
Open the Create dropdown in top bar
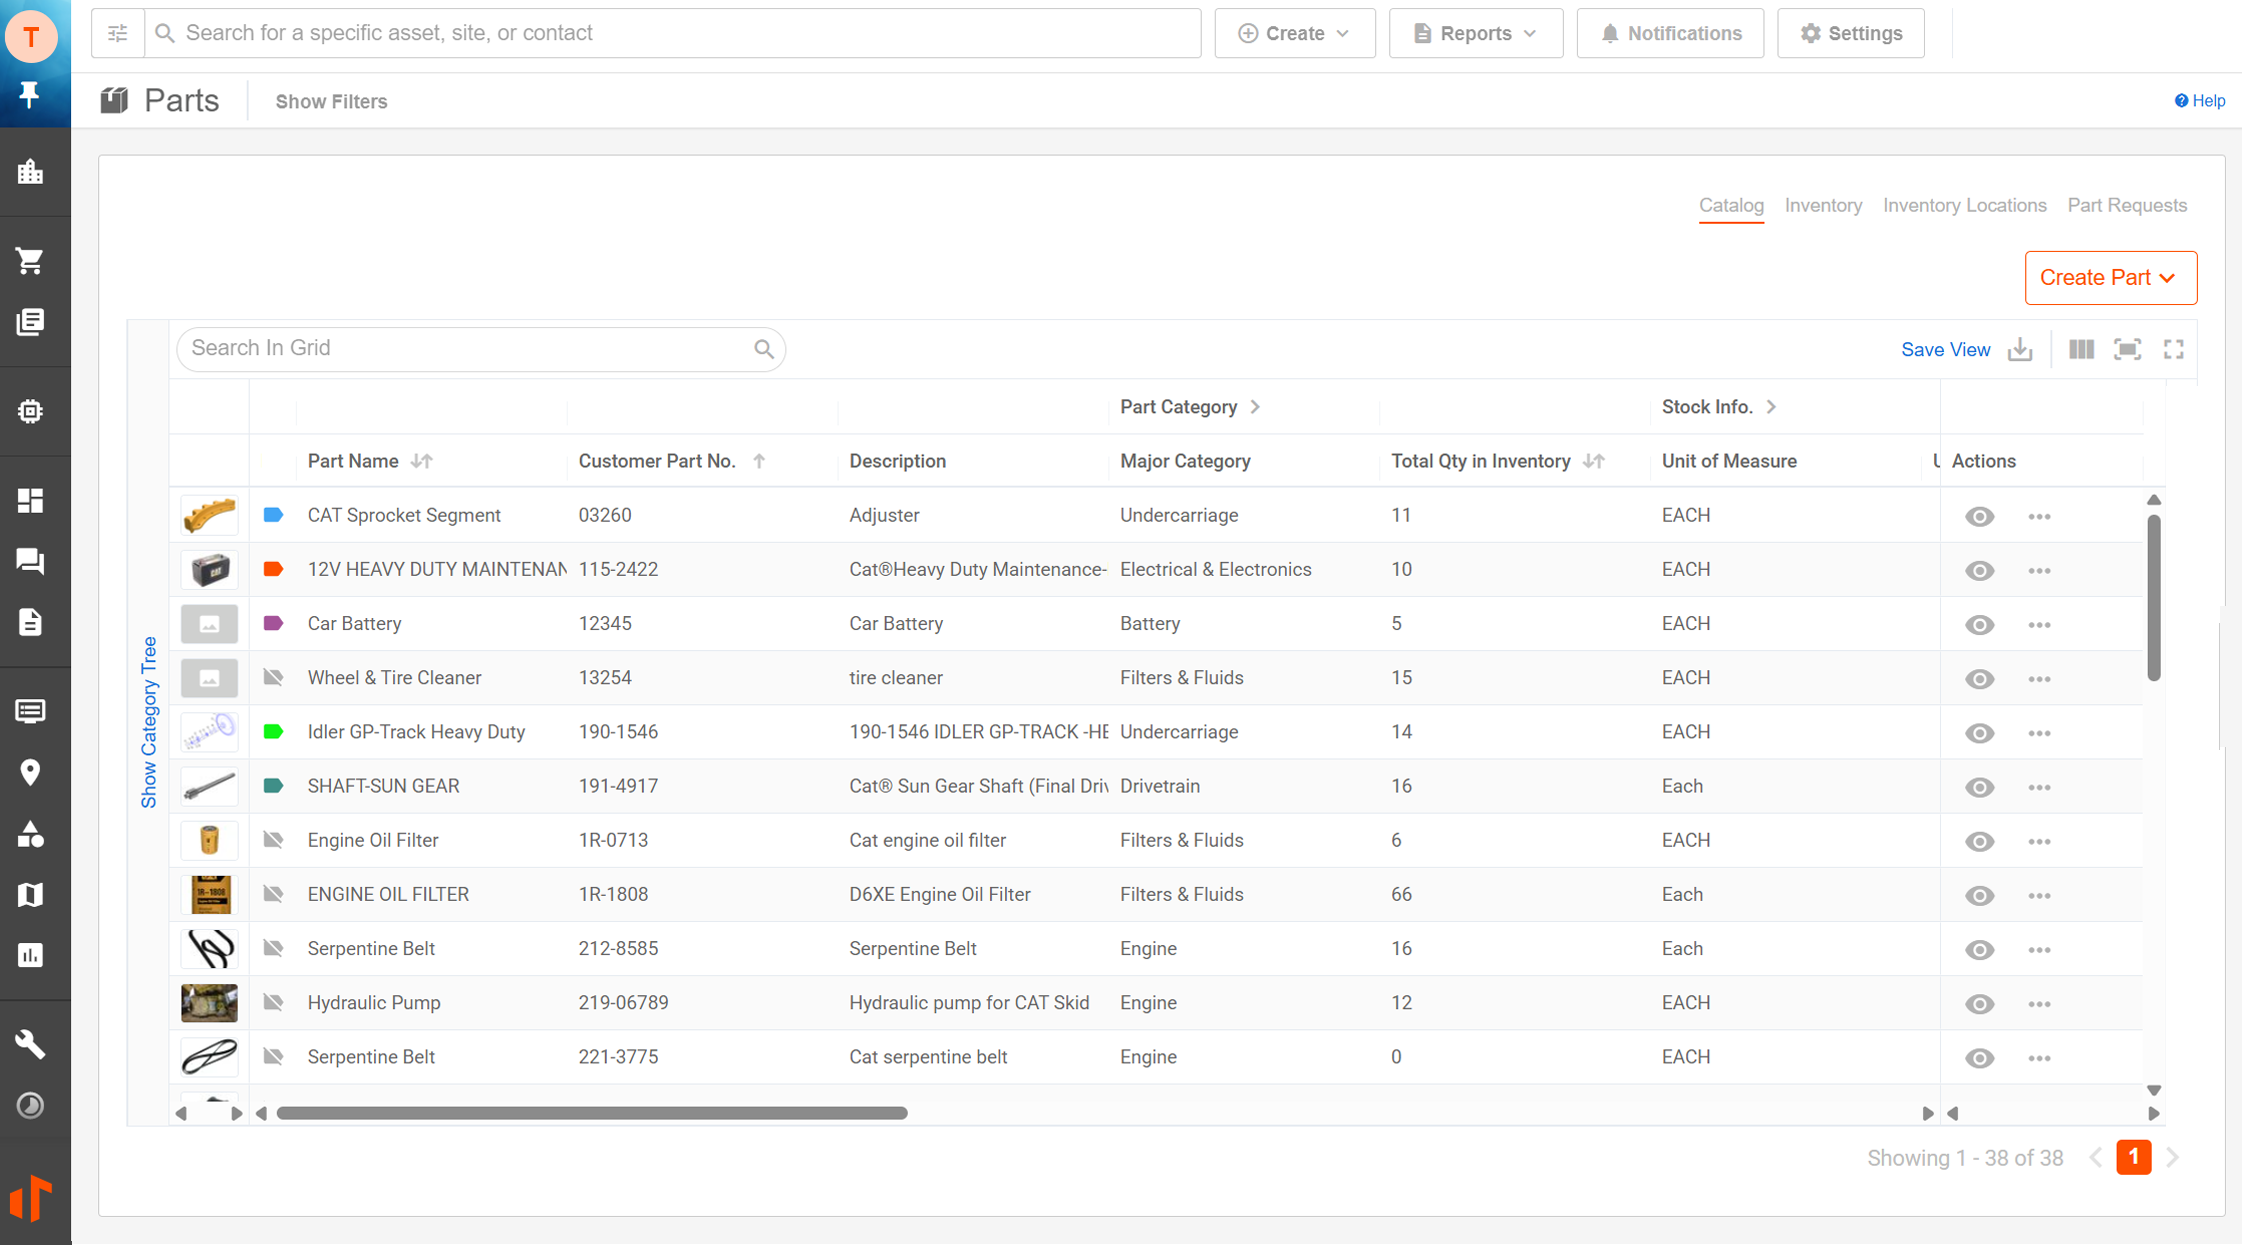1294,33
